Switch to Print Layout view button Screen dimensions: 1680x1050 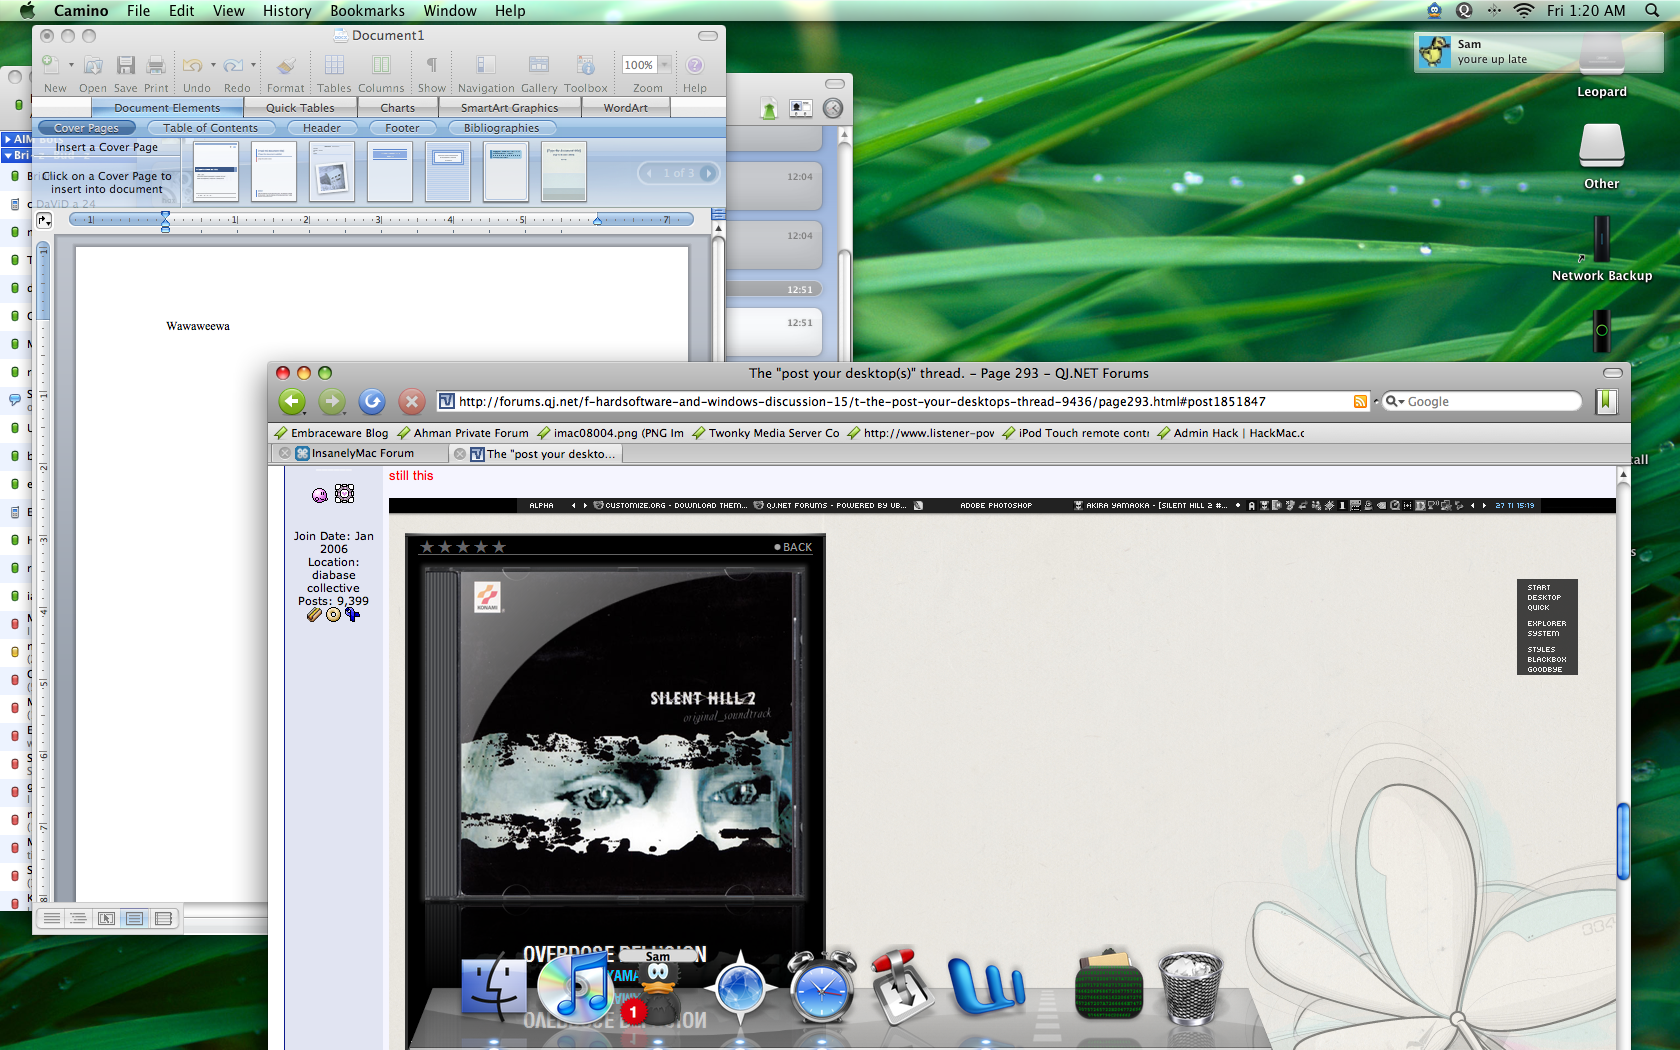(134, 918)
